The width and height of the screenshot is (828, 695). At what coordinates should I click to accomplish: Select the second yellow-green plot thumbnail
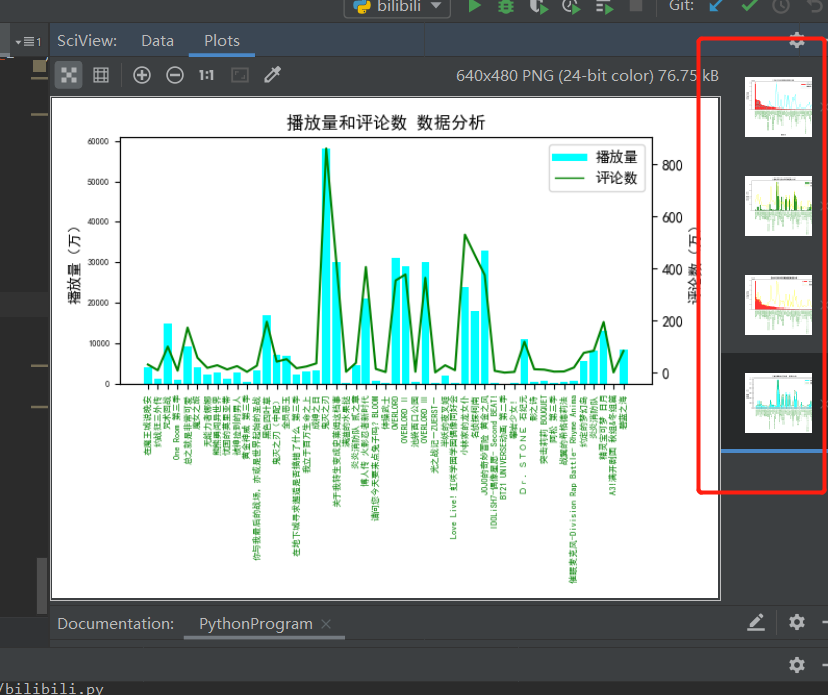click(778, 206)
